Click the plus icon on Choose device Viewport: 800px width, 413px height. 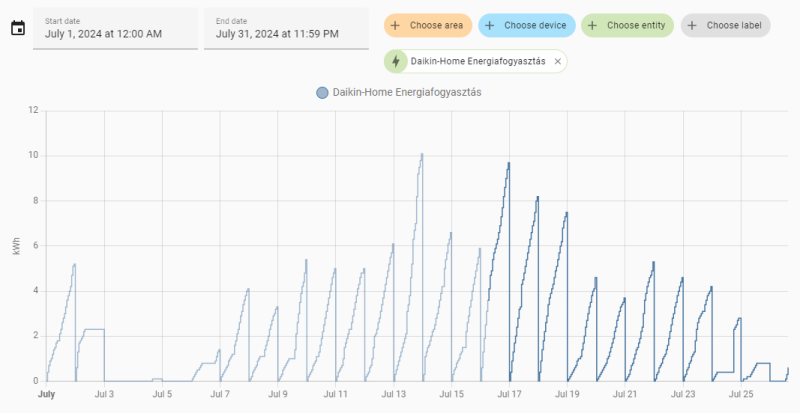click(x=492, y=25)
